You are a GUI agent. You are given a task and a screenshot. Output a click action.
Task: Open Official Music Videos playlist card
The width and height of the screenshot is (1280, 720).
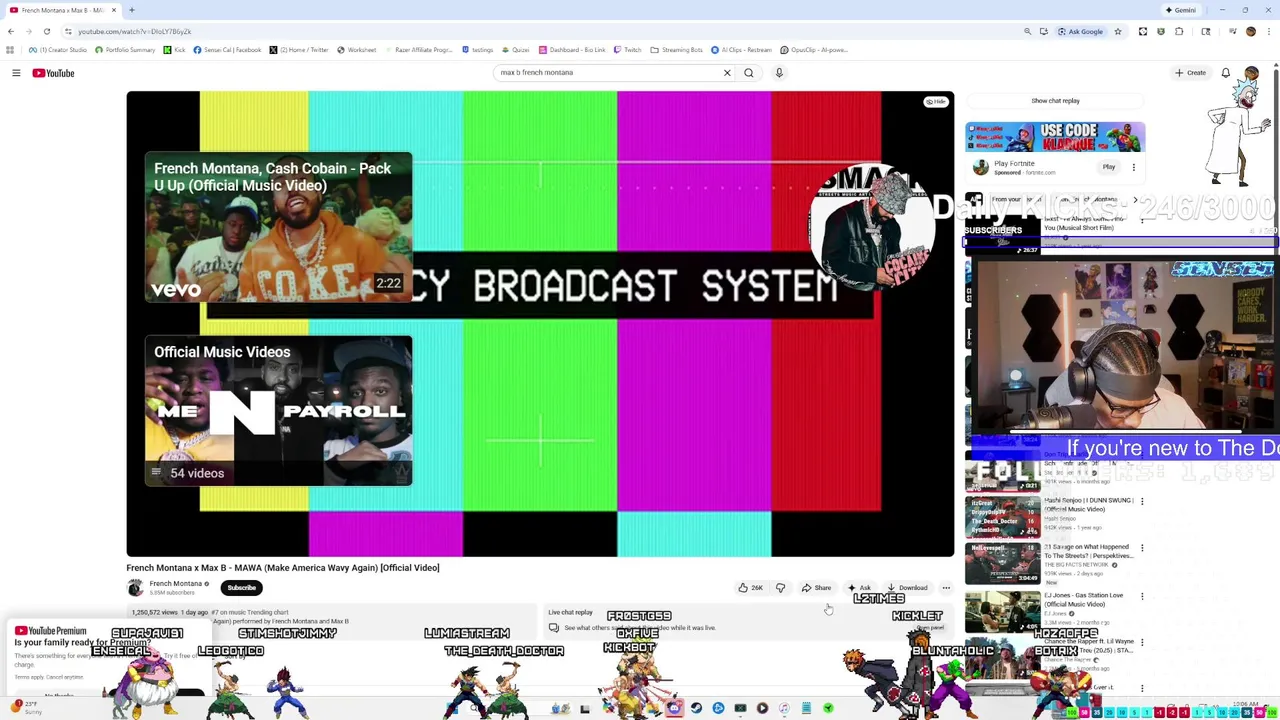[x=278, y=411]
